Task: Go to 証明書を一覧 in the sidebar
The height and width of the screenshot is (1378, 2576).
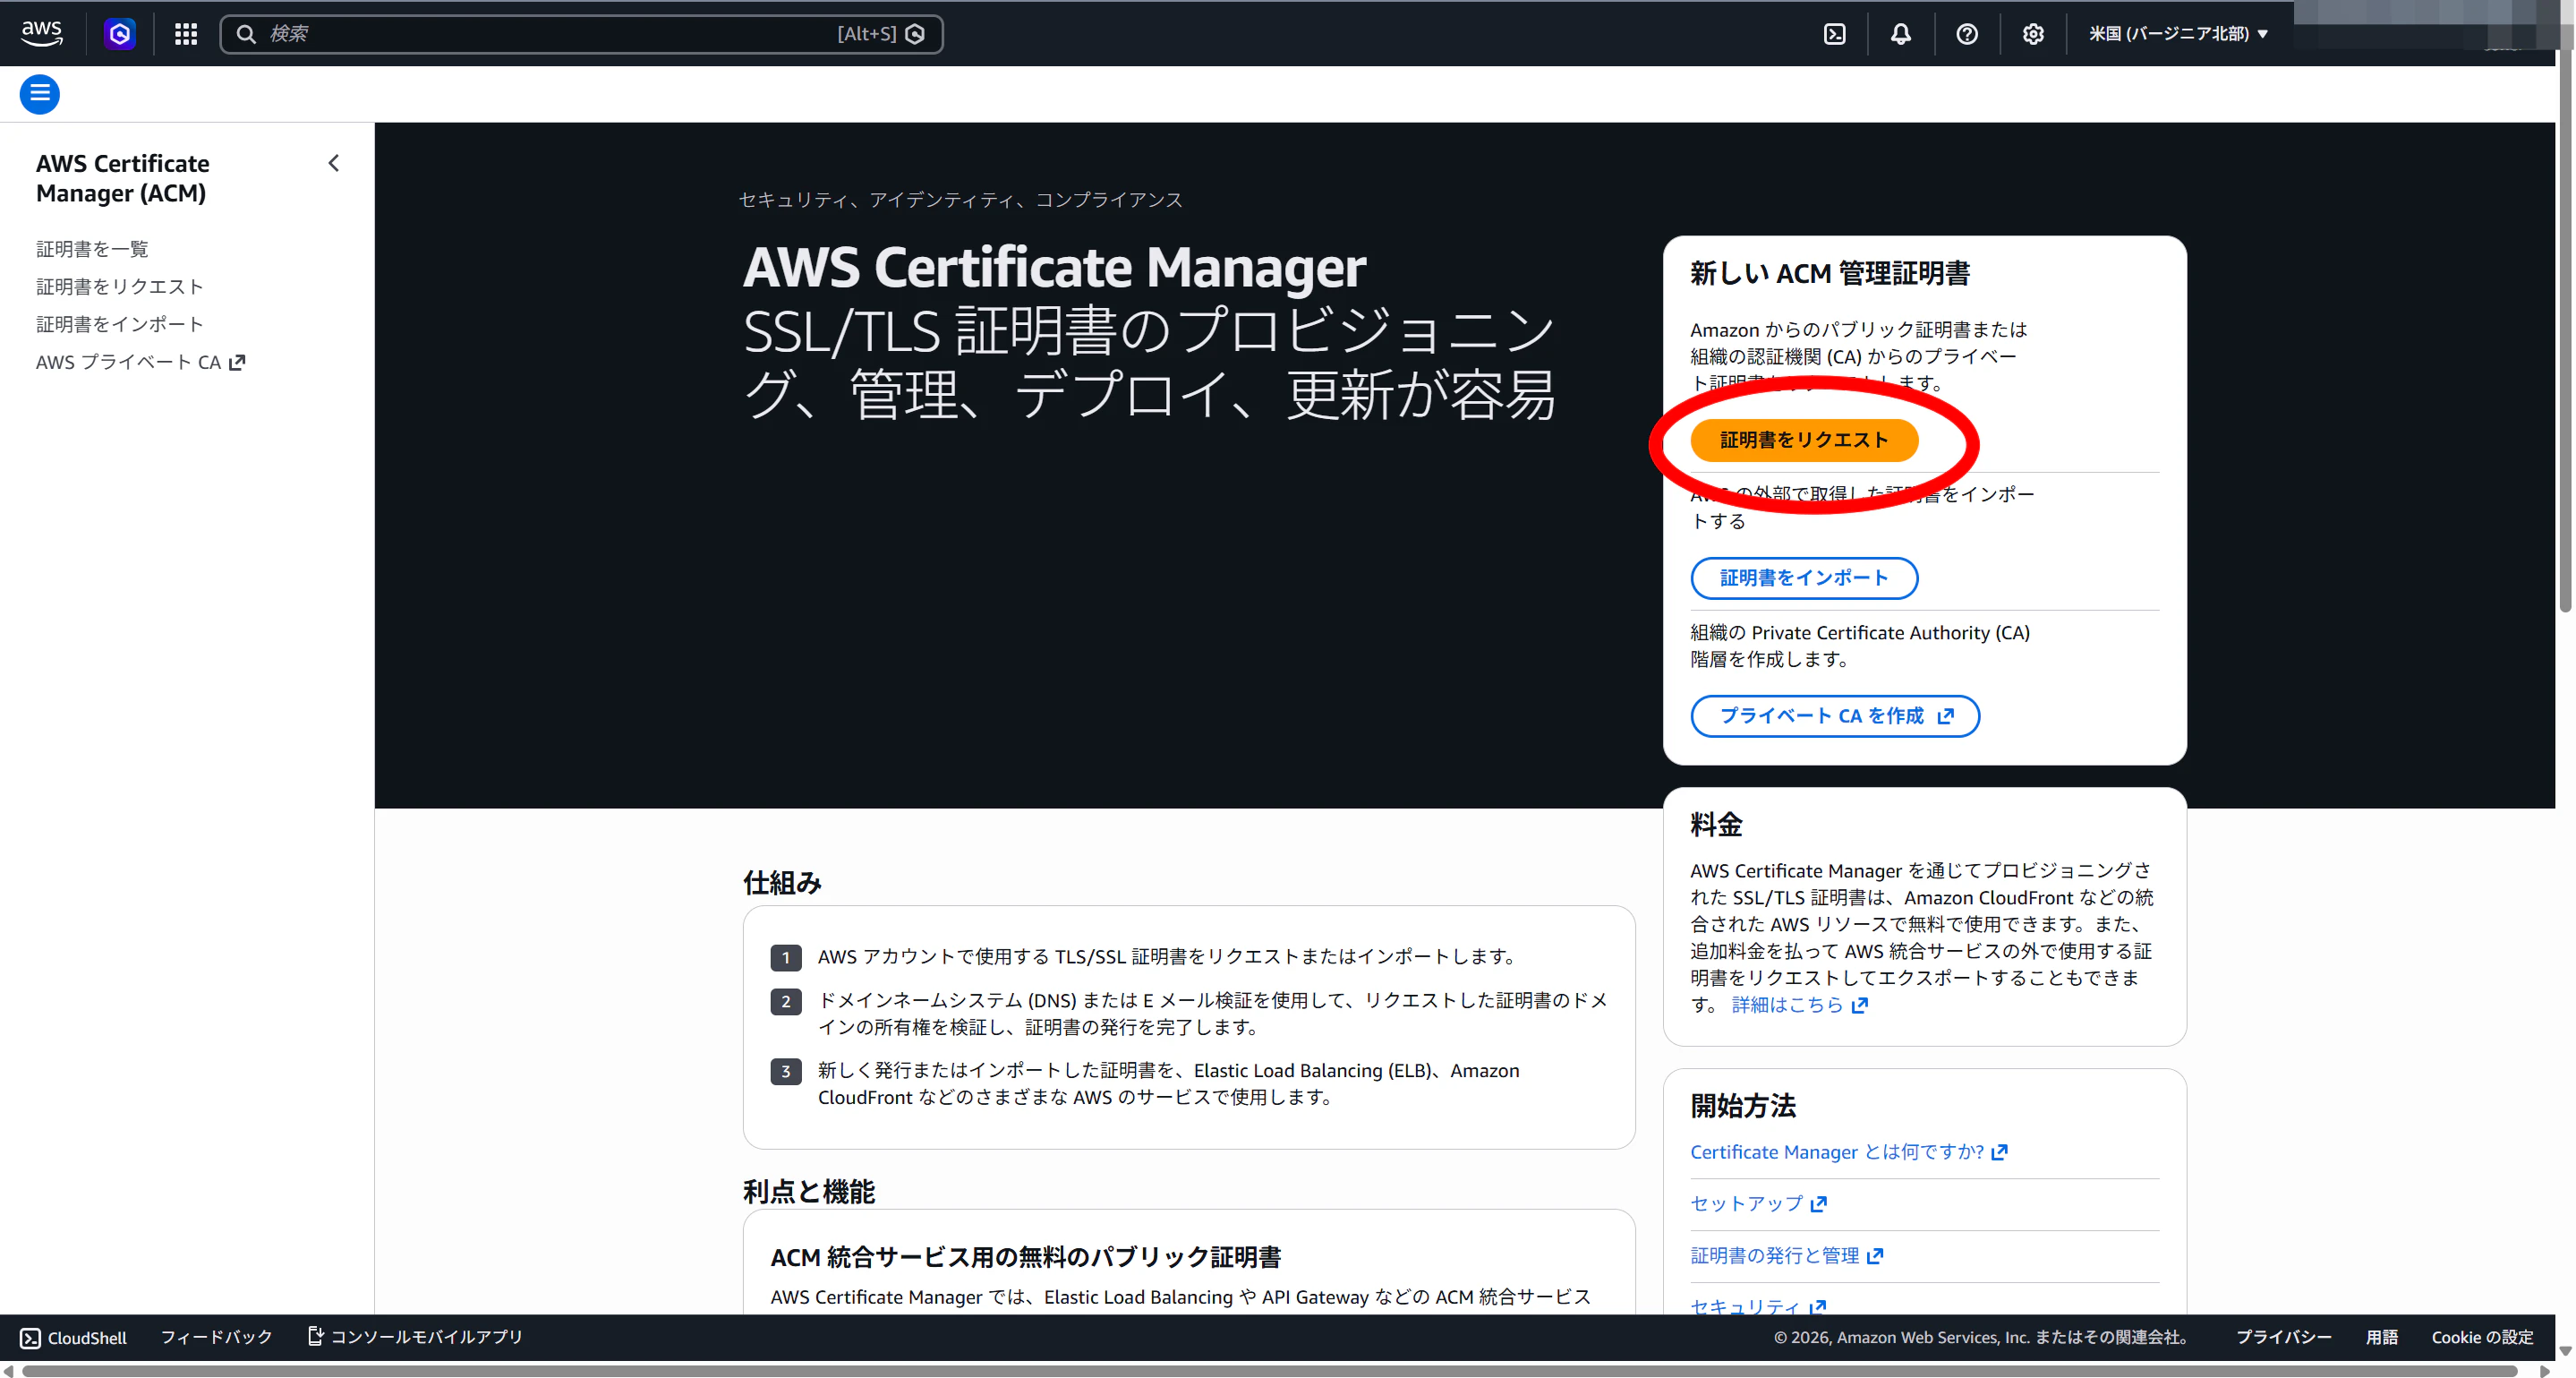Action: [92, 249]
